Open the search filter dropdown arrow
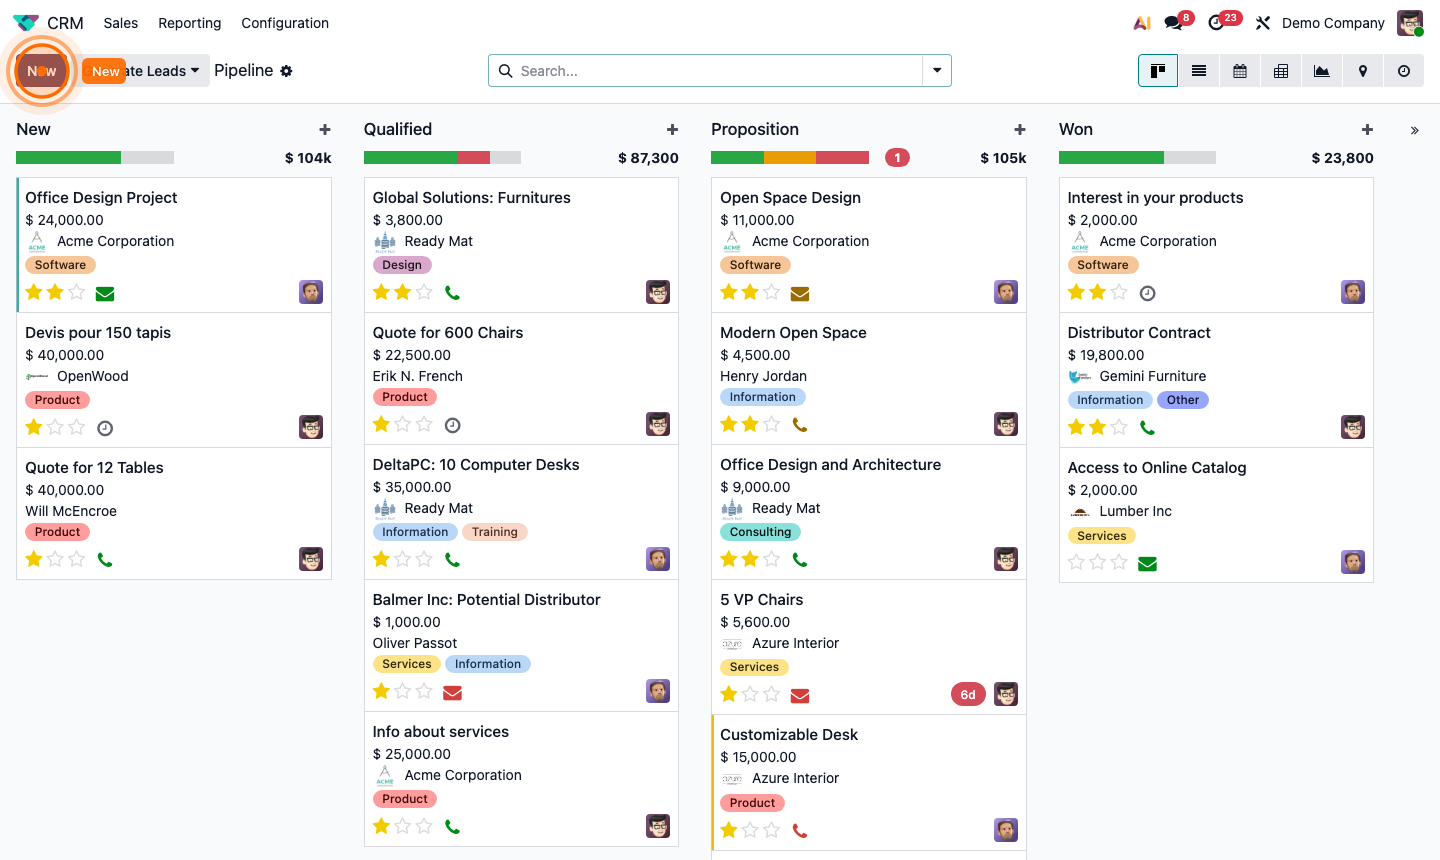1440x860 pixels. coord(936,71)
